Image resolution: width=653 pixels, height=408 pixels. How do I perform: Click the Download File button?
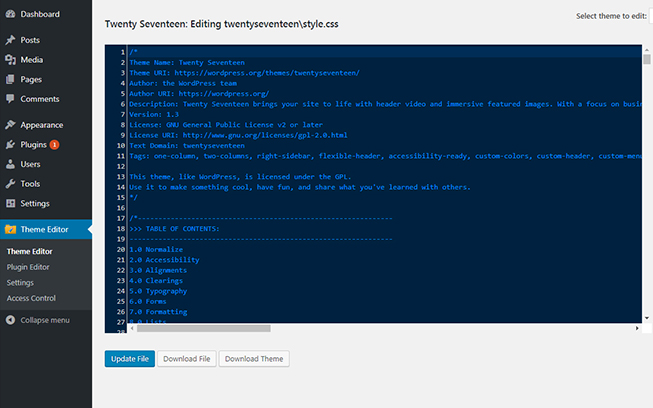pos(187,359)
